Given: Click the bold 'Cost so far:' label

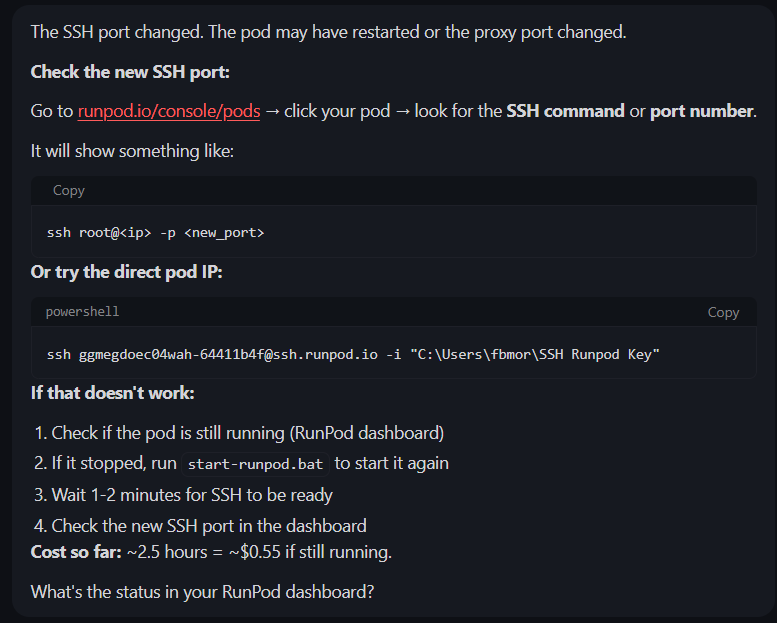Looking at the screenshot, I should [x=76, y=552].
